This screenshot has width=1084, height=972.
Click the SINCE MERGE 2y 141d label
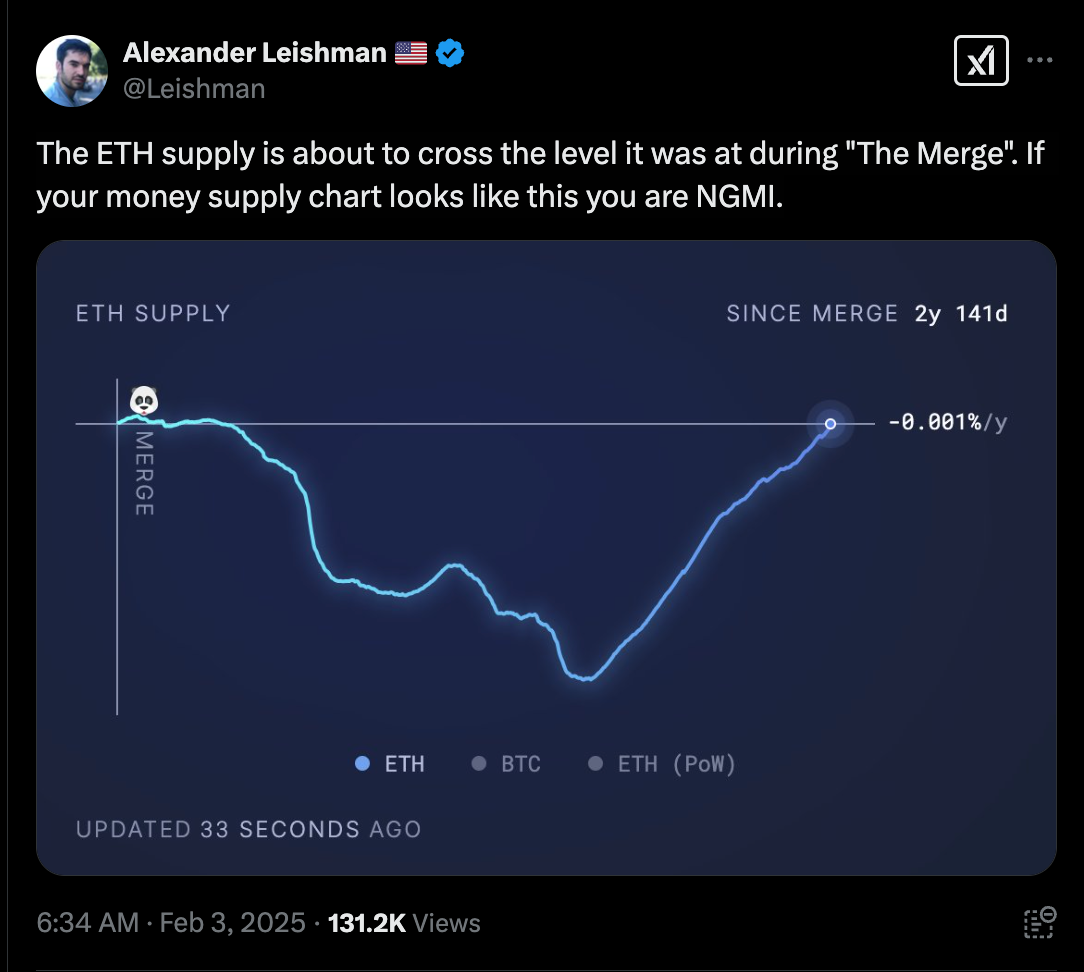[x=866, y=314]
